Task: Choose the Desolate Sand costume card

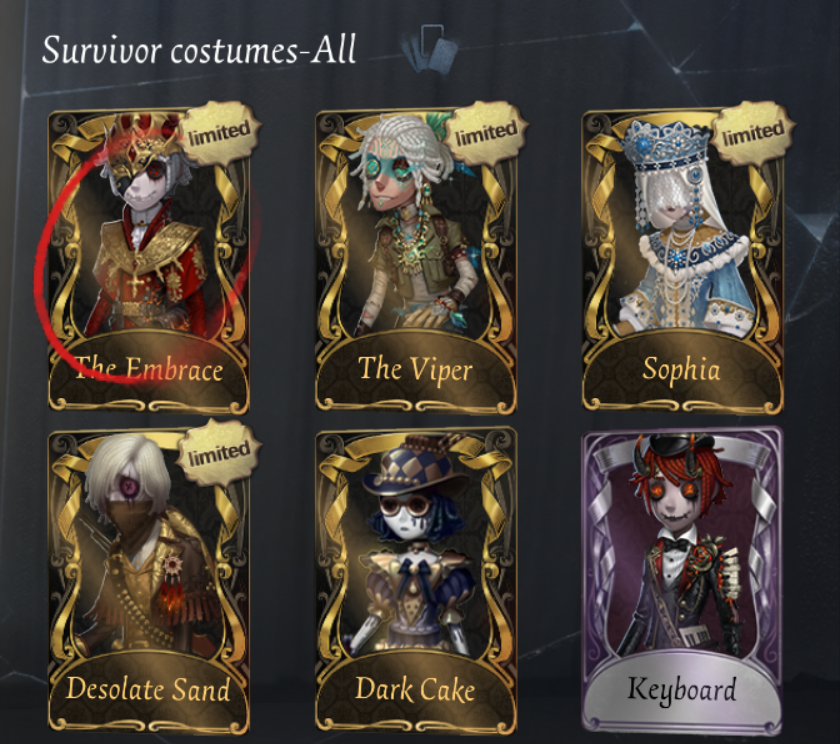Action: (x=148, y=581)
